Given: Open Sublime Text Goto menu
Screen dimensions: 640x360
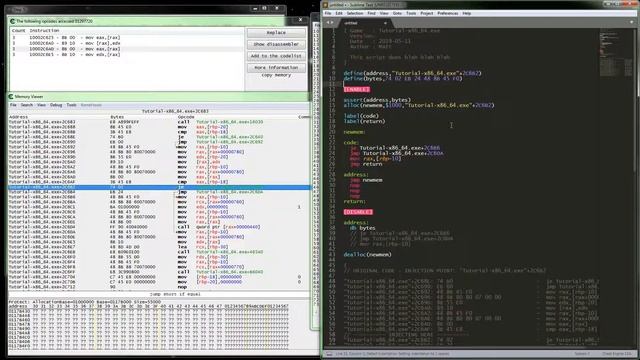Looking at the screenshot, I should click(397, 13).
